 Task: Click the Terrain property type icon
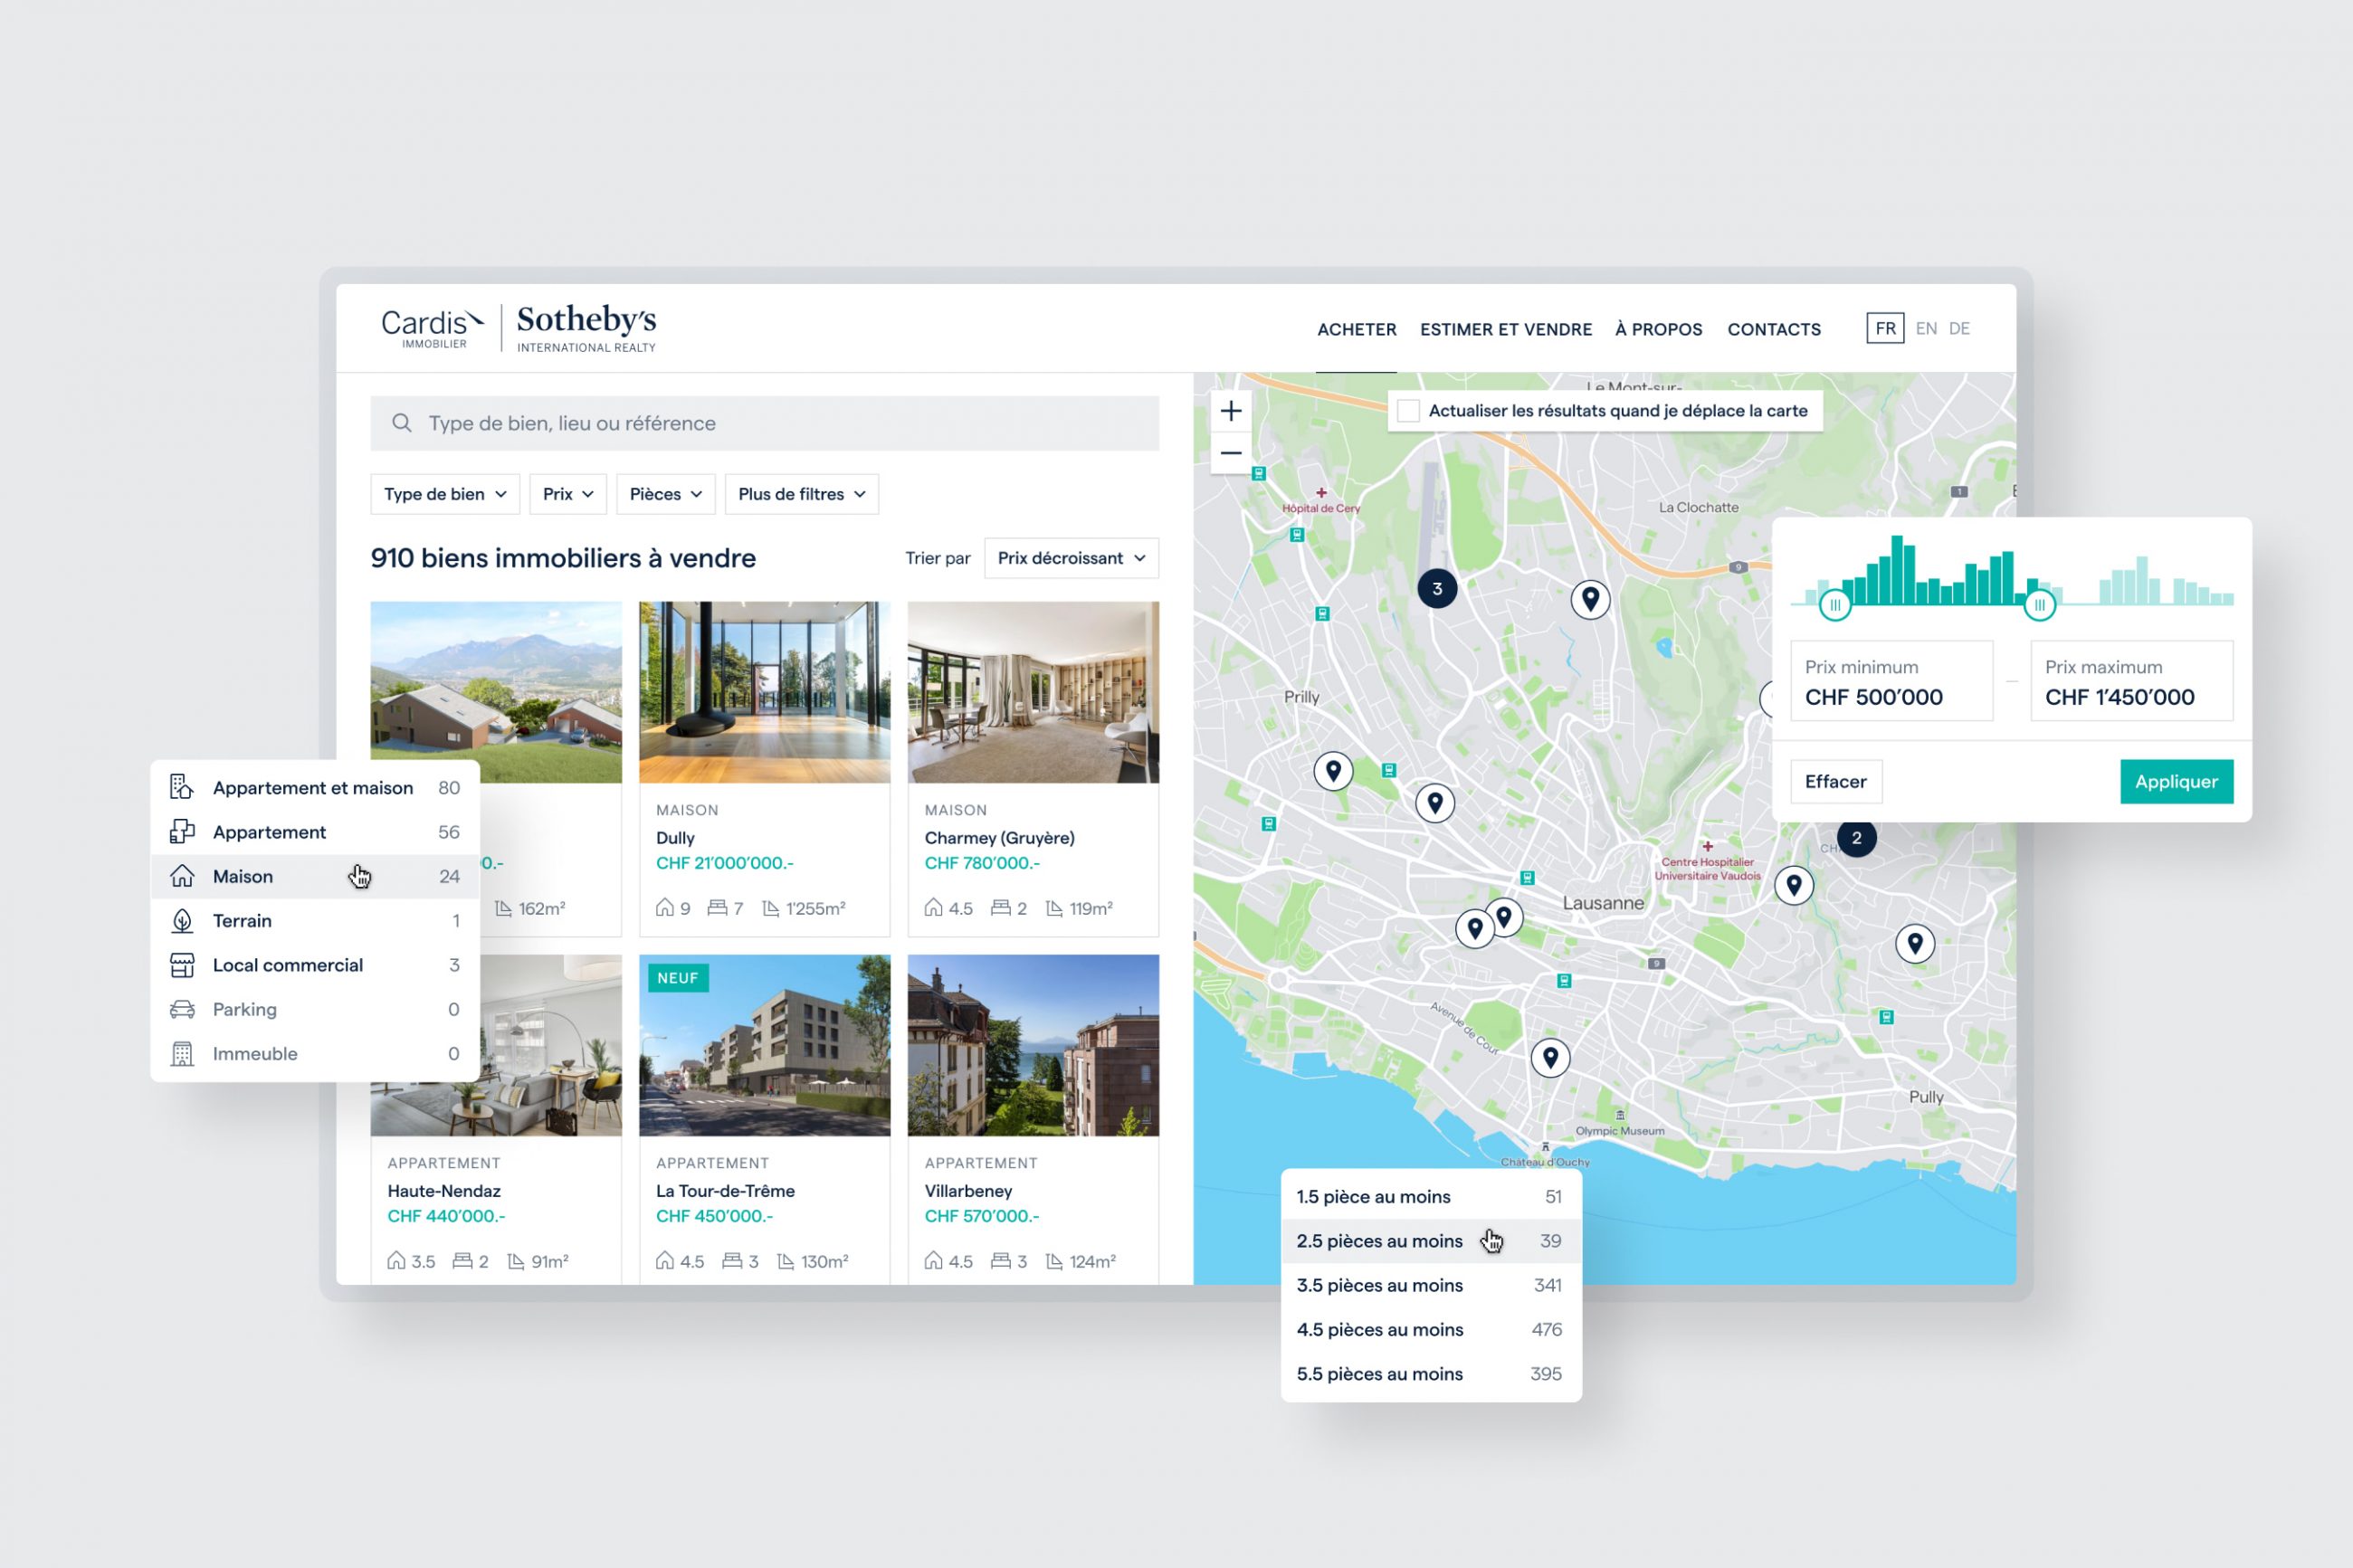pos(180,918)
